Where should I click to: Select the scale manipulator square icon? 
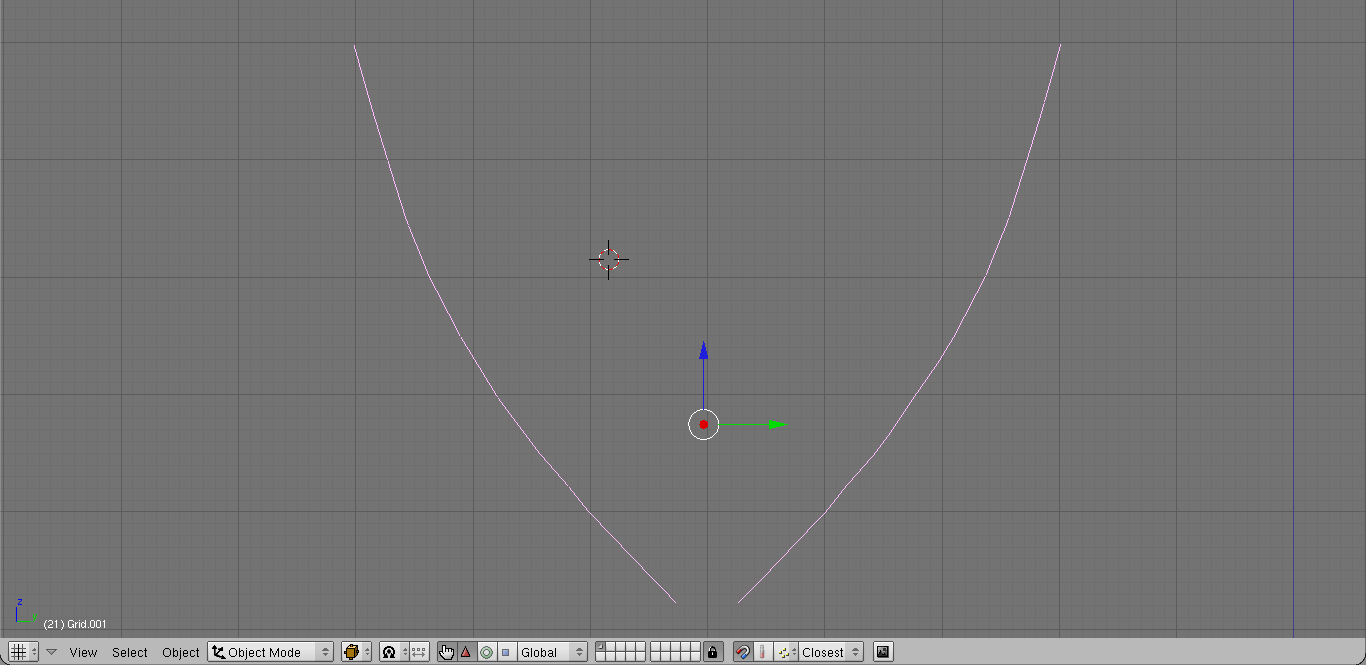[x=505, y=652]
